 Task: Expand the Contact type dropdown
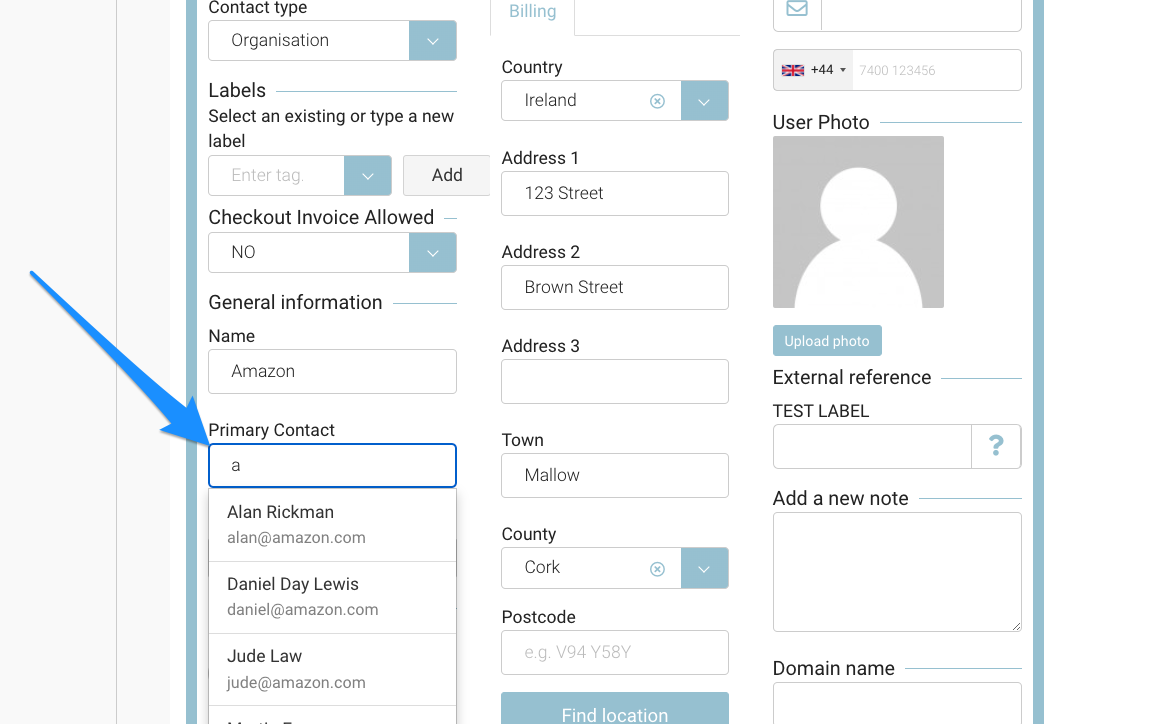(x=432, y=41)
